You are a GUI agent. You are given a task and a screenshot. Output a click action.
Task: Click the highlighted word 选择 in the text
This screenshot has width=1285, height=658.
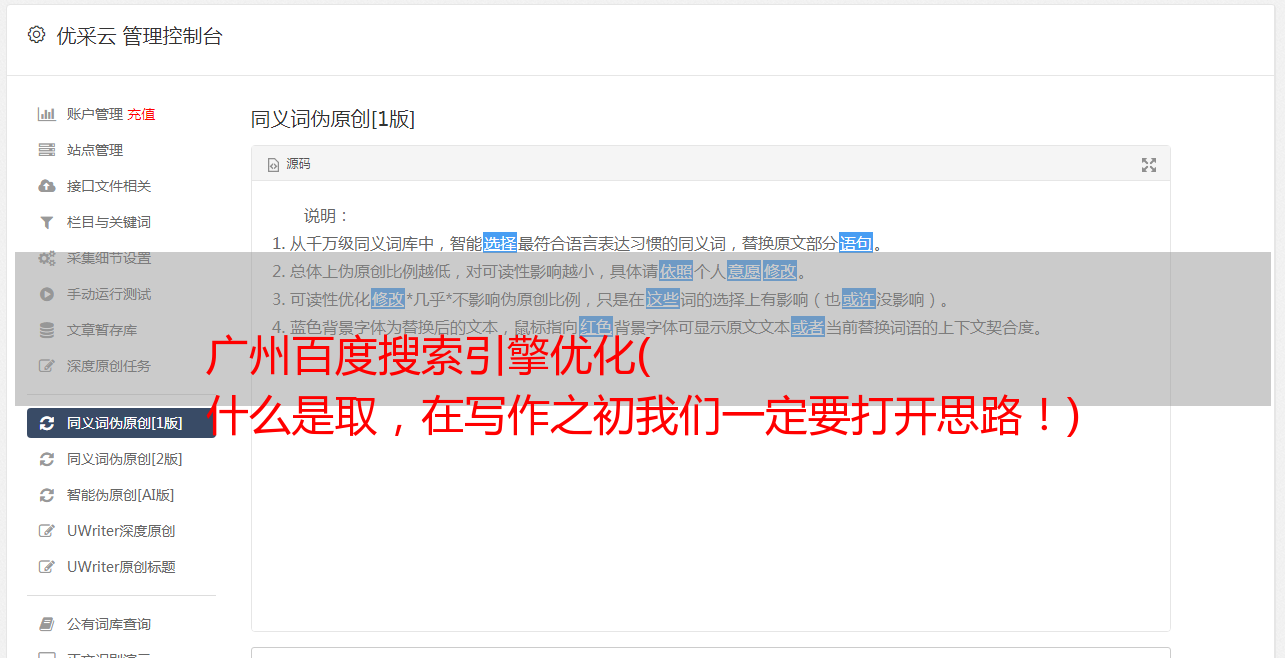500,243
